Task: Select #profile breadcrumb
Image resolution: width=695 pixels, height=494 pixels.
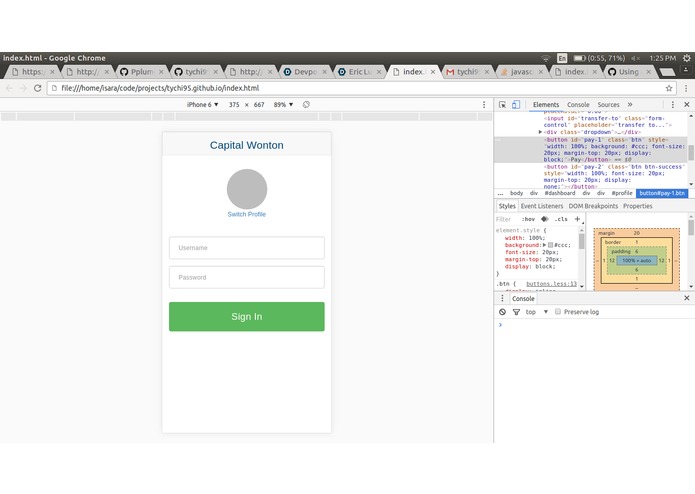Action: click(x=622, y=193)
